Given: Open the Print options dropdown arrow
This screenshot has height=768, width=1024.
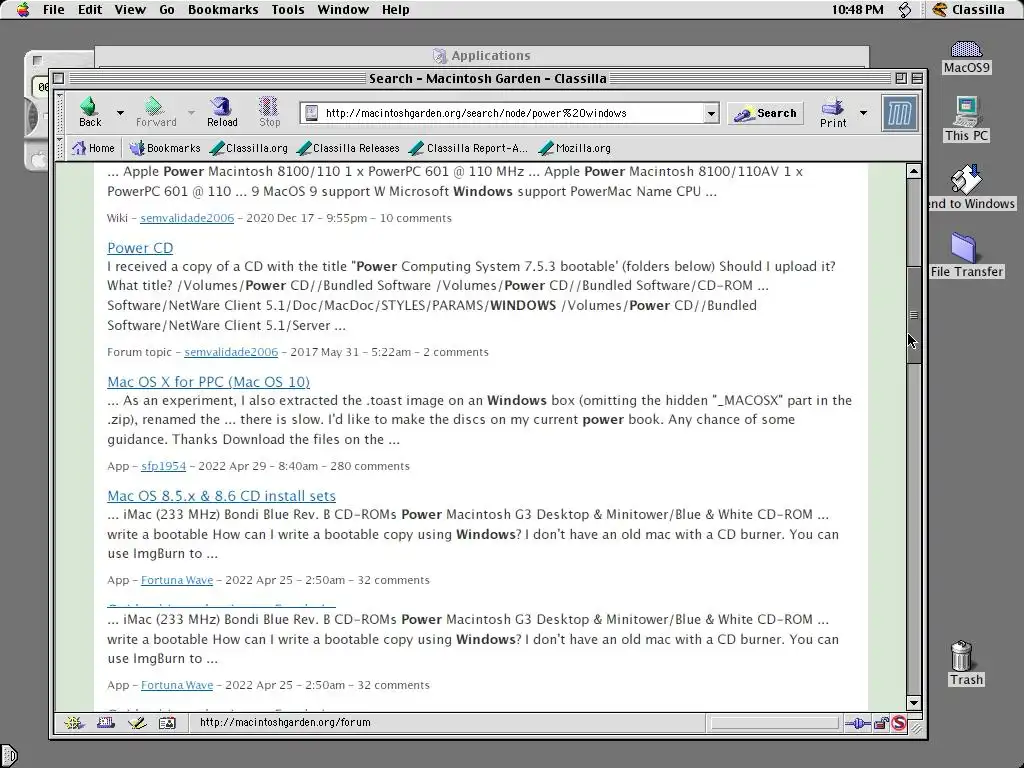Looking at the screenshot, I should (x=863, y=112).
